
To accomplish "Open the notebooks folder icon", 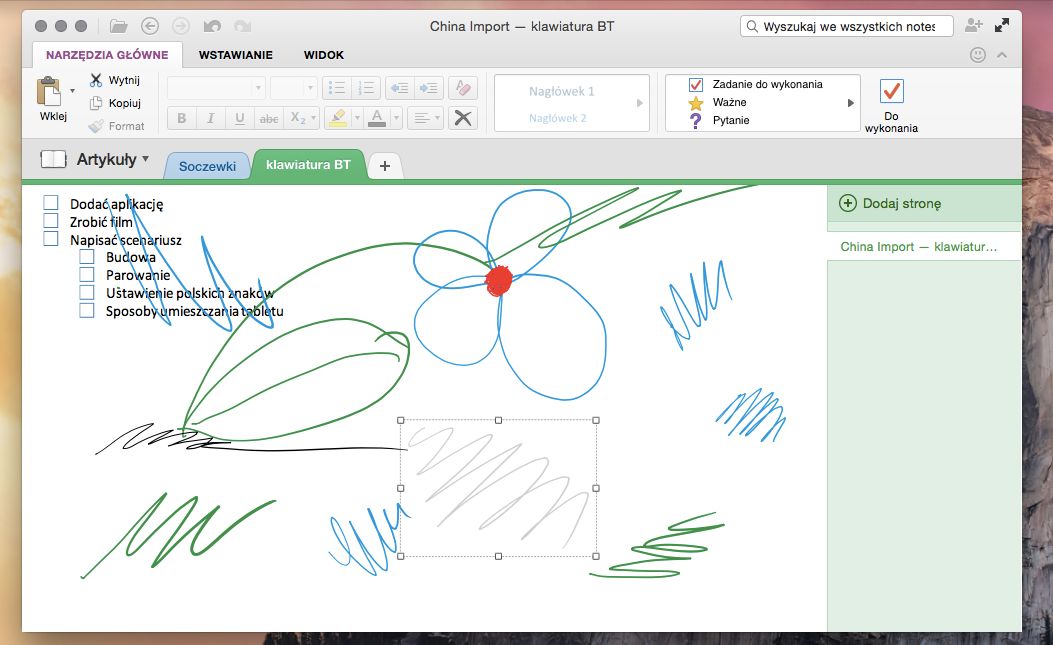I will tap(118, 26).
